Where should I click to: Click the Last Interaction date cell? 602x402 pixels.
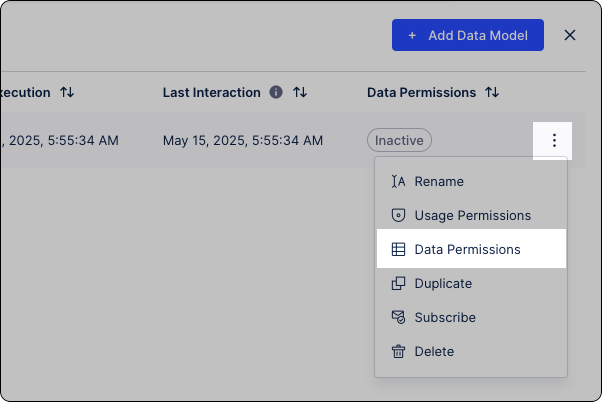tap(243, 141)
